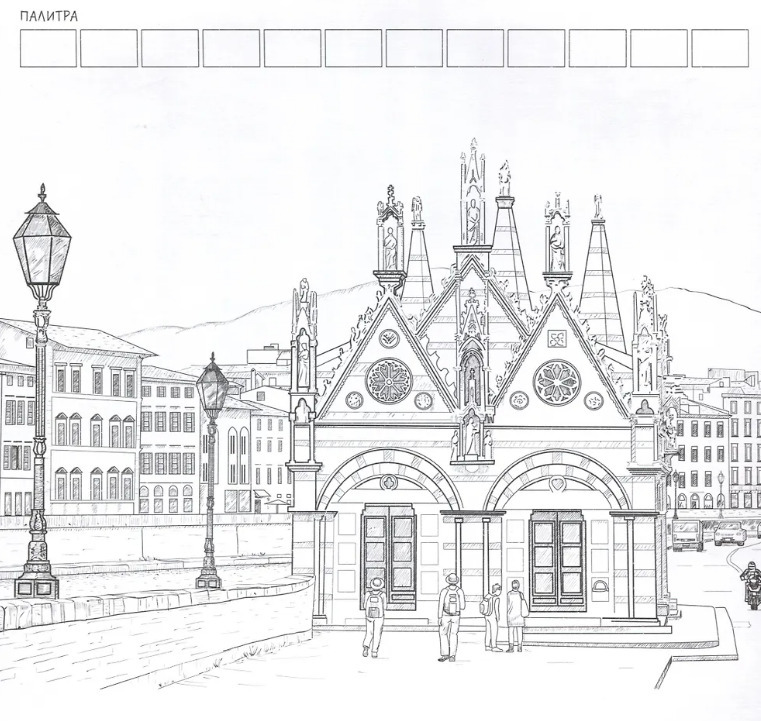
Task: Click the right church door
Action: (557, 560)
